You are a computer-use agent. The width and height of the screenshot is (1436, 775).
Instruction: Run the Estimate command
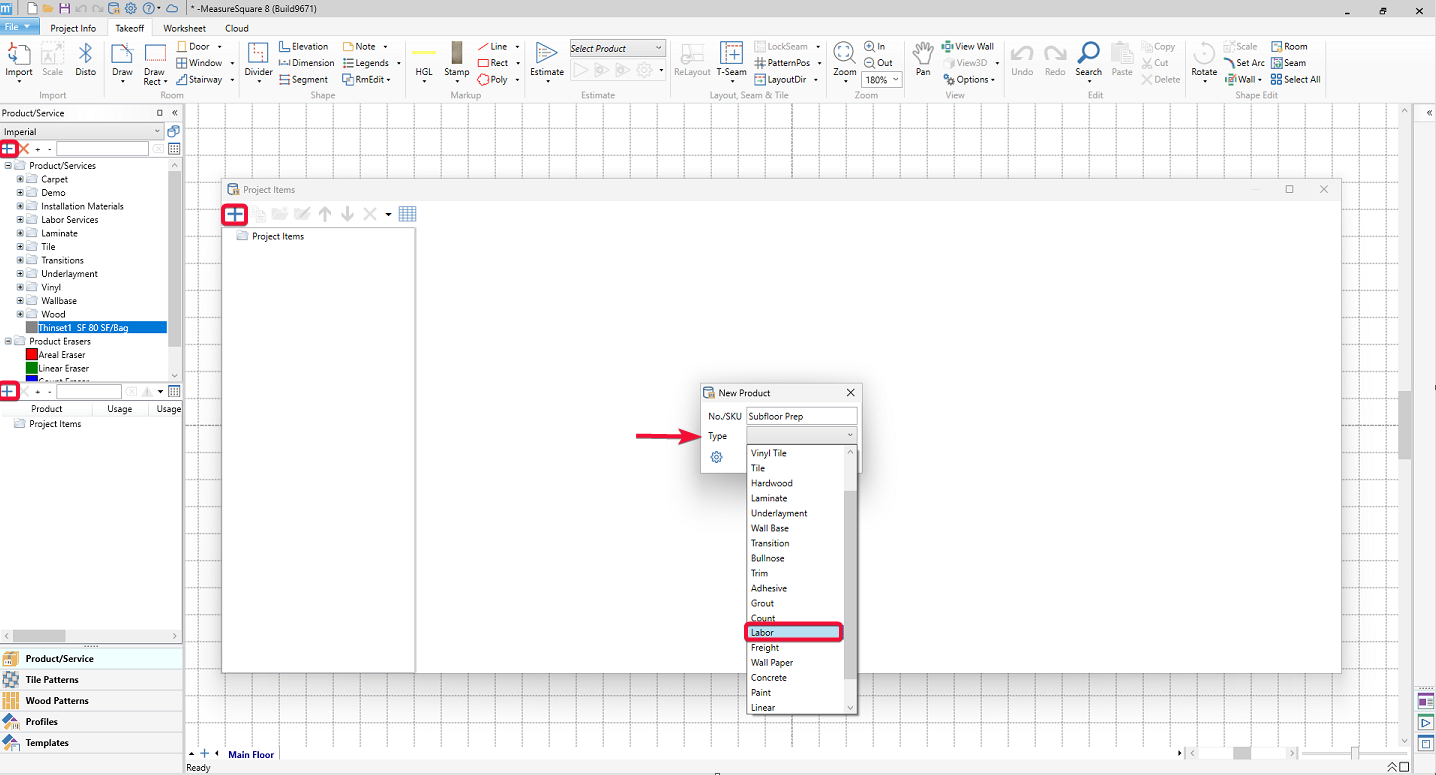click(x=547, y=60)
